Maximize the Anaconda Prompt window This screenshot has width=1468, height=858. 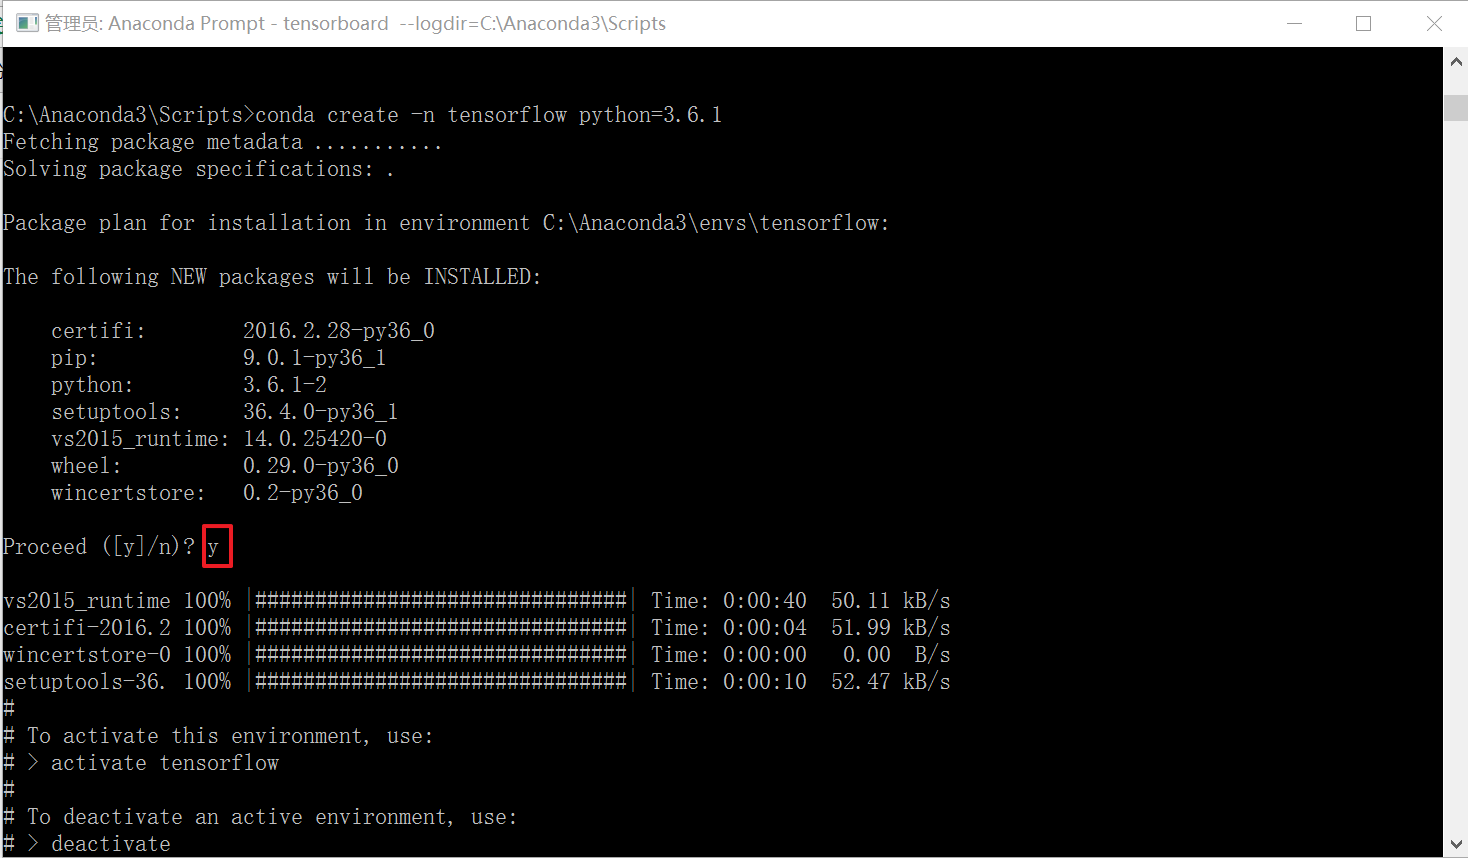click(1363, 23)
